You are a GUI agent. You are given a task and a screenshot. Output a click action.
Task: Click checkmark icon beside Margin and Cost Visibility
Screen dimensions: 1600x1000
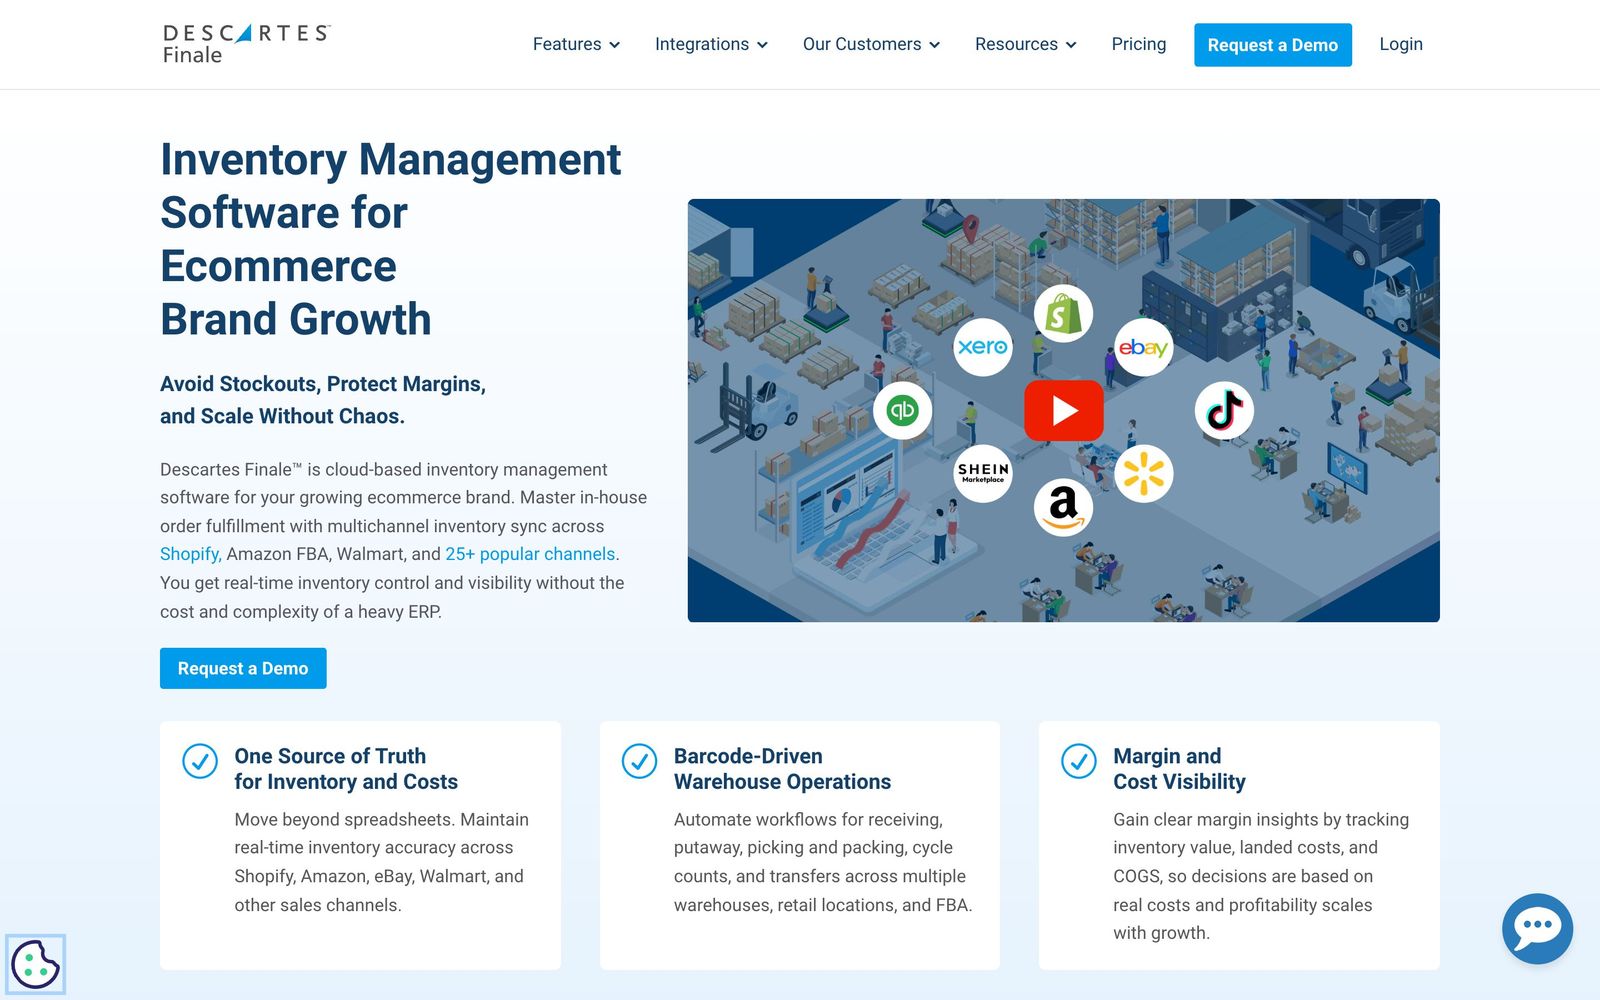(1079, 761)
